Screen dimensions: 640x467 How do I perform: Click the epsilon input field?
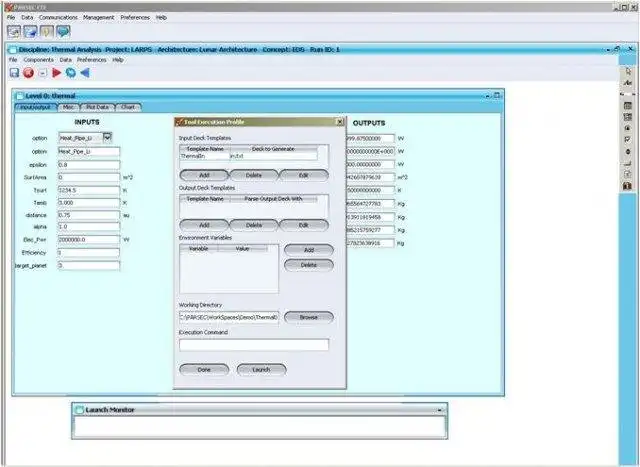(x=89, y=165)
